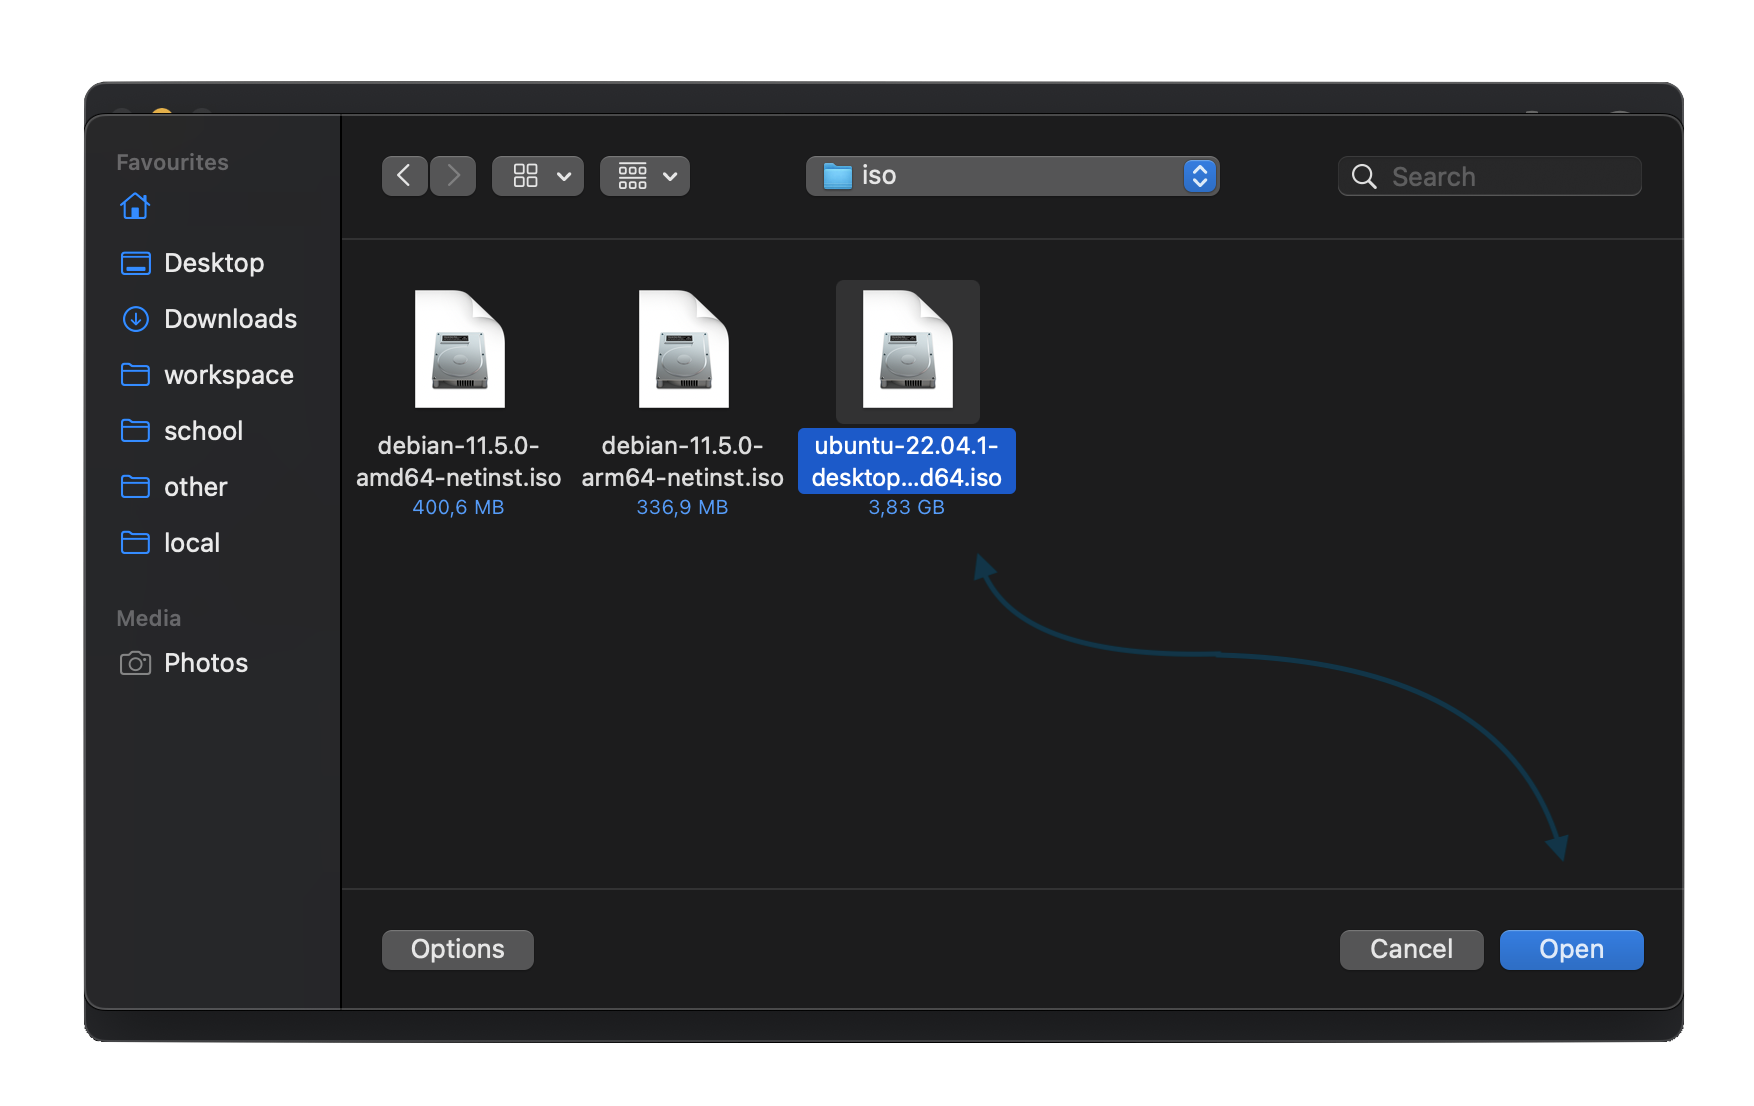The height and width of the screenshot is (1106, 1754).
Task: Click the Cancel button
Action: coord(1410,949)
